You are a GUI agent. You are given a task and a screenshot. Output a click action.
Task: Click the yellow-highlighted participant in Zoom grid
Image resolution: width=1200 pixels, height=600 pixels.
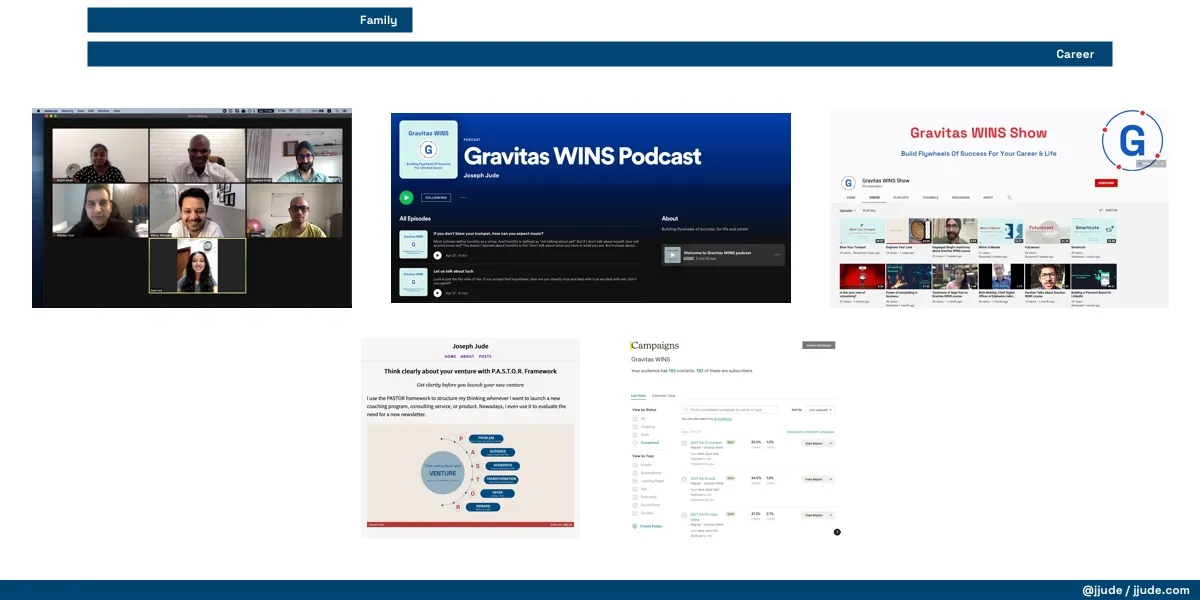click(x=197, y=265)
